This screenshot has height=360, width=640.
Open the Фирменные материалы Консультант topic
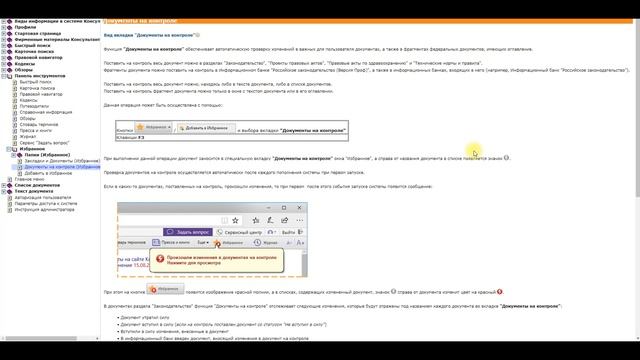pos(57,40)
